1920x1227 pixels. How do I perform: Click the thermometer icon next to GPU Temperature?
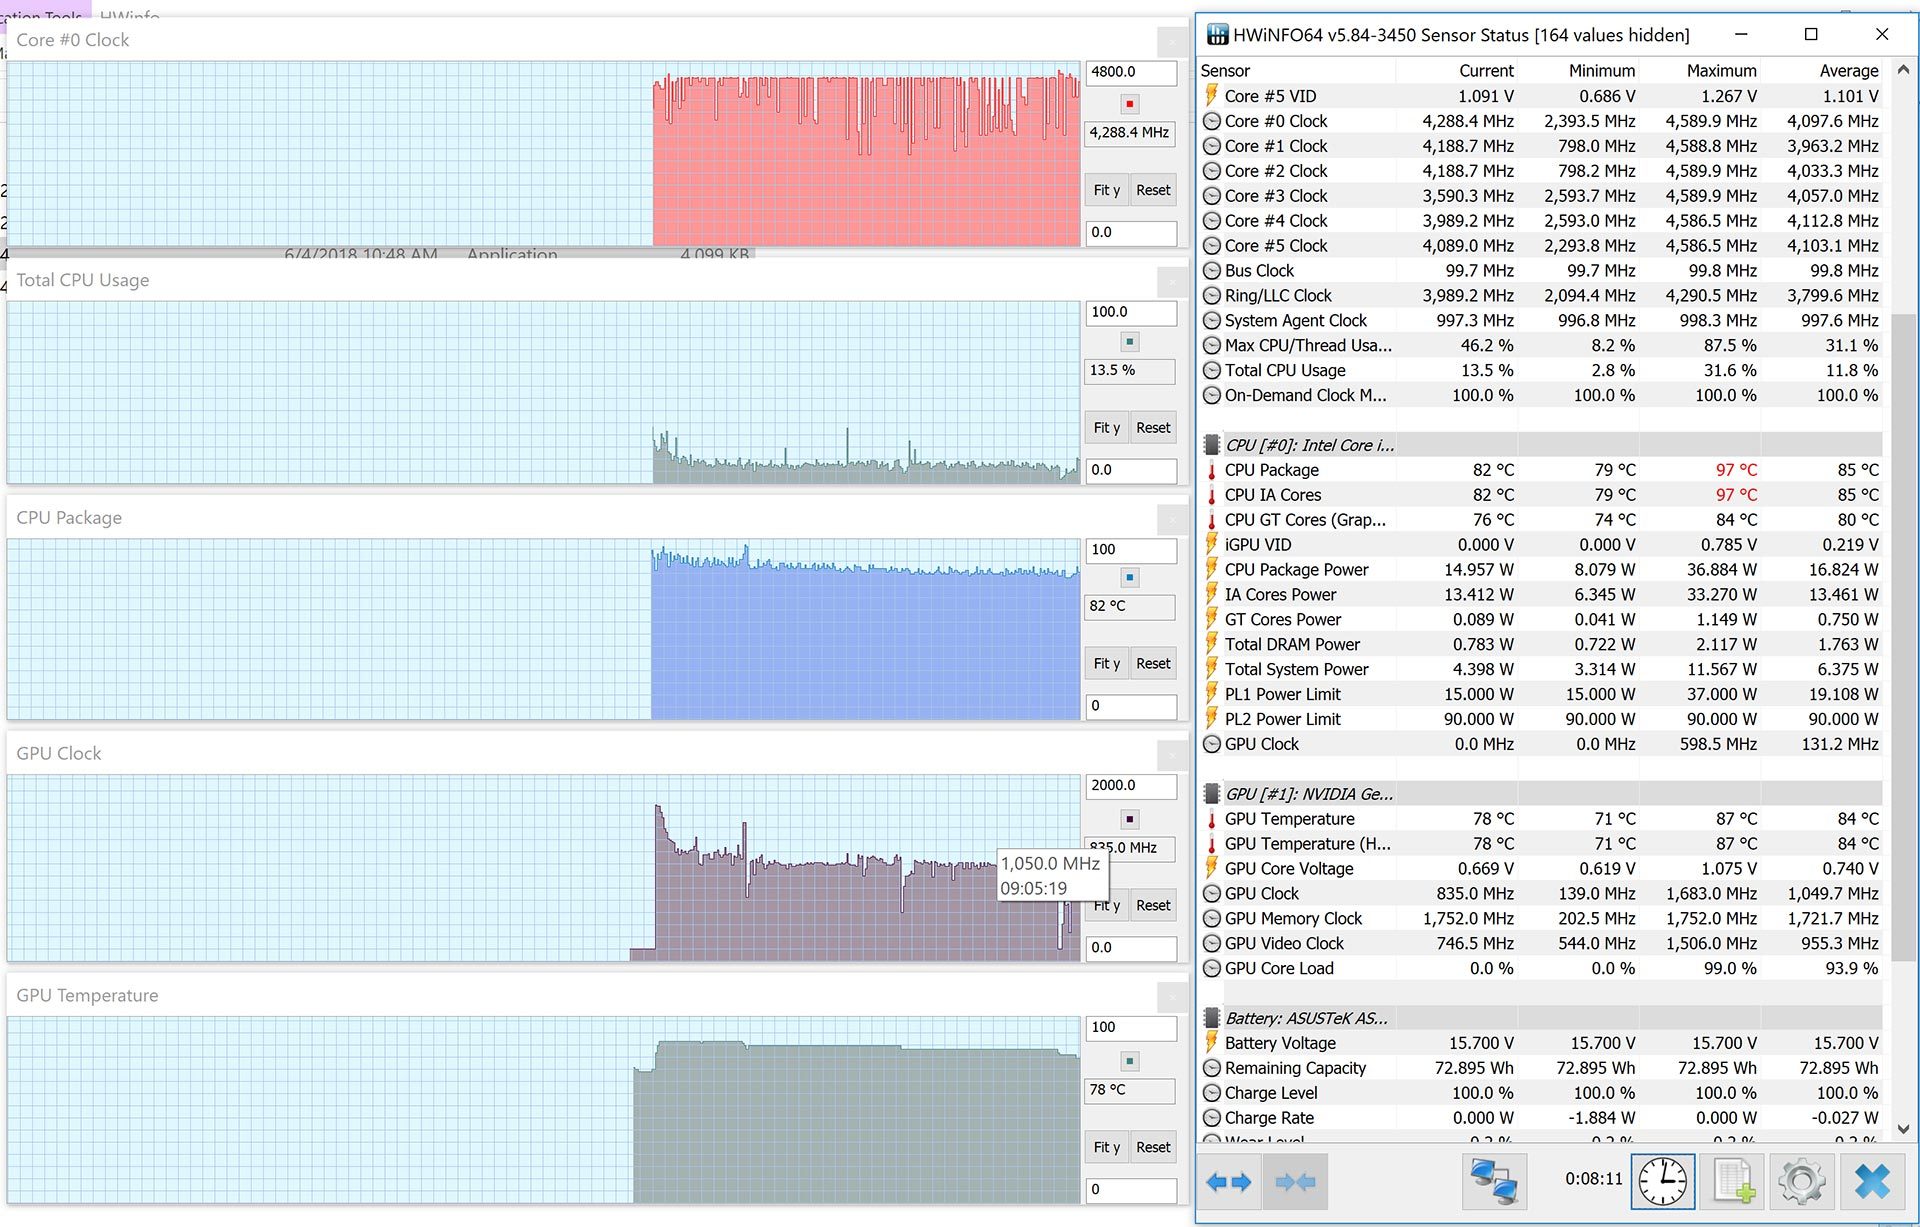point(1212,819)
